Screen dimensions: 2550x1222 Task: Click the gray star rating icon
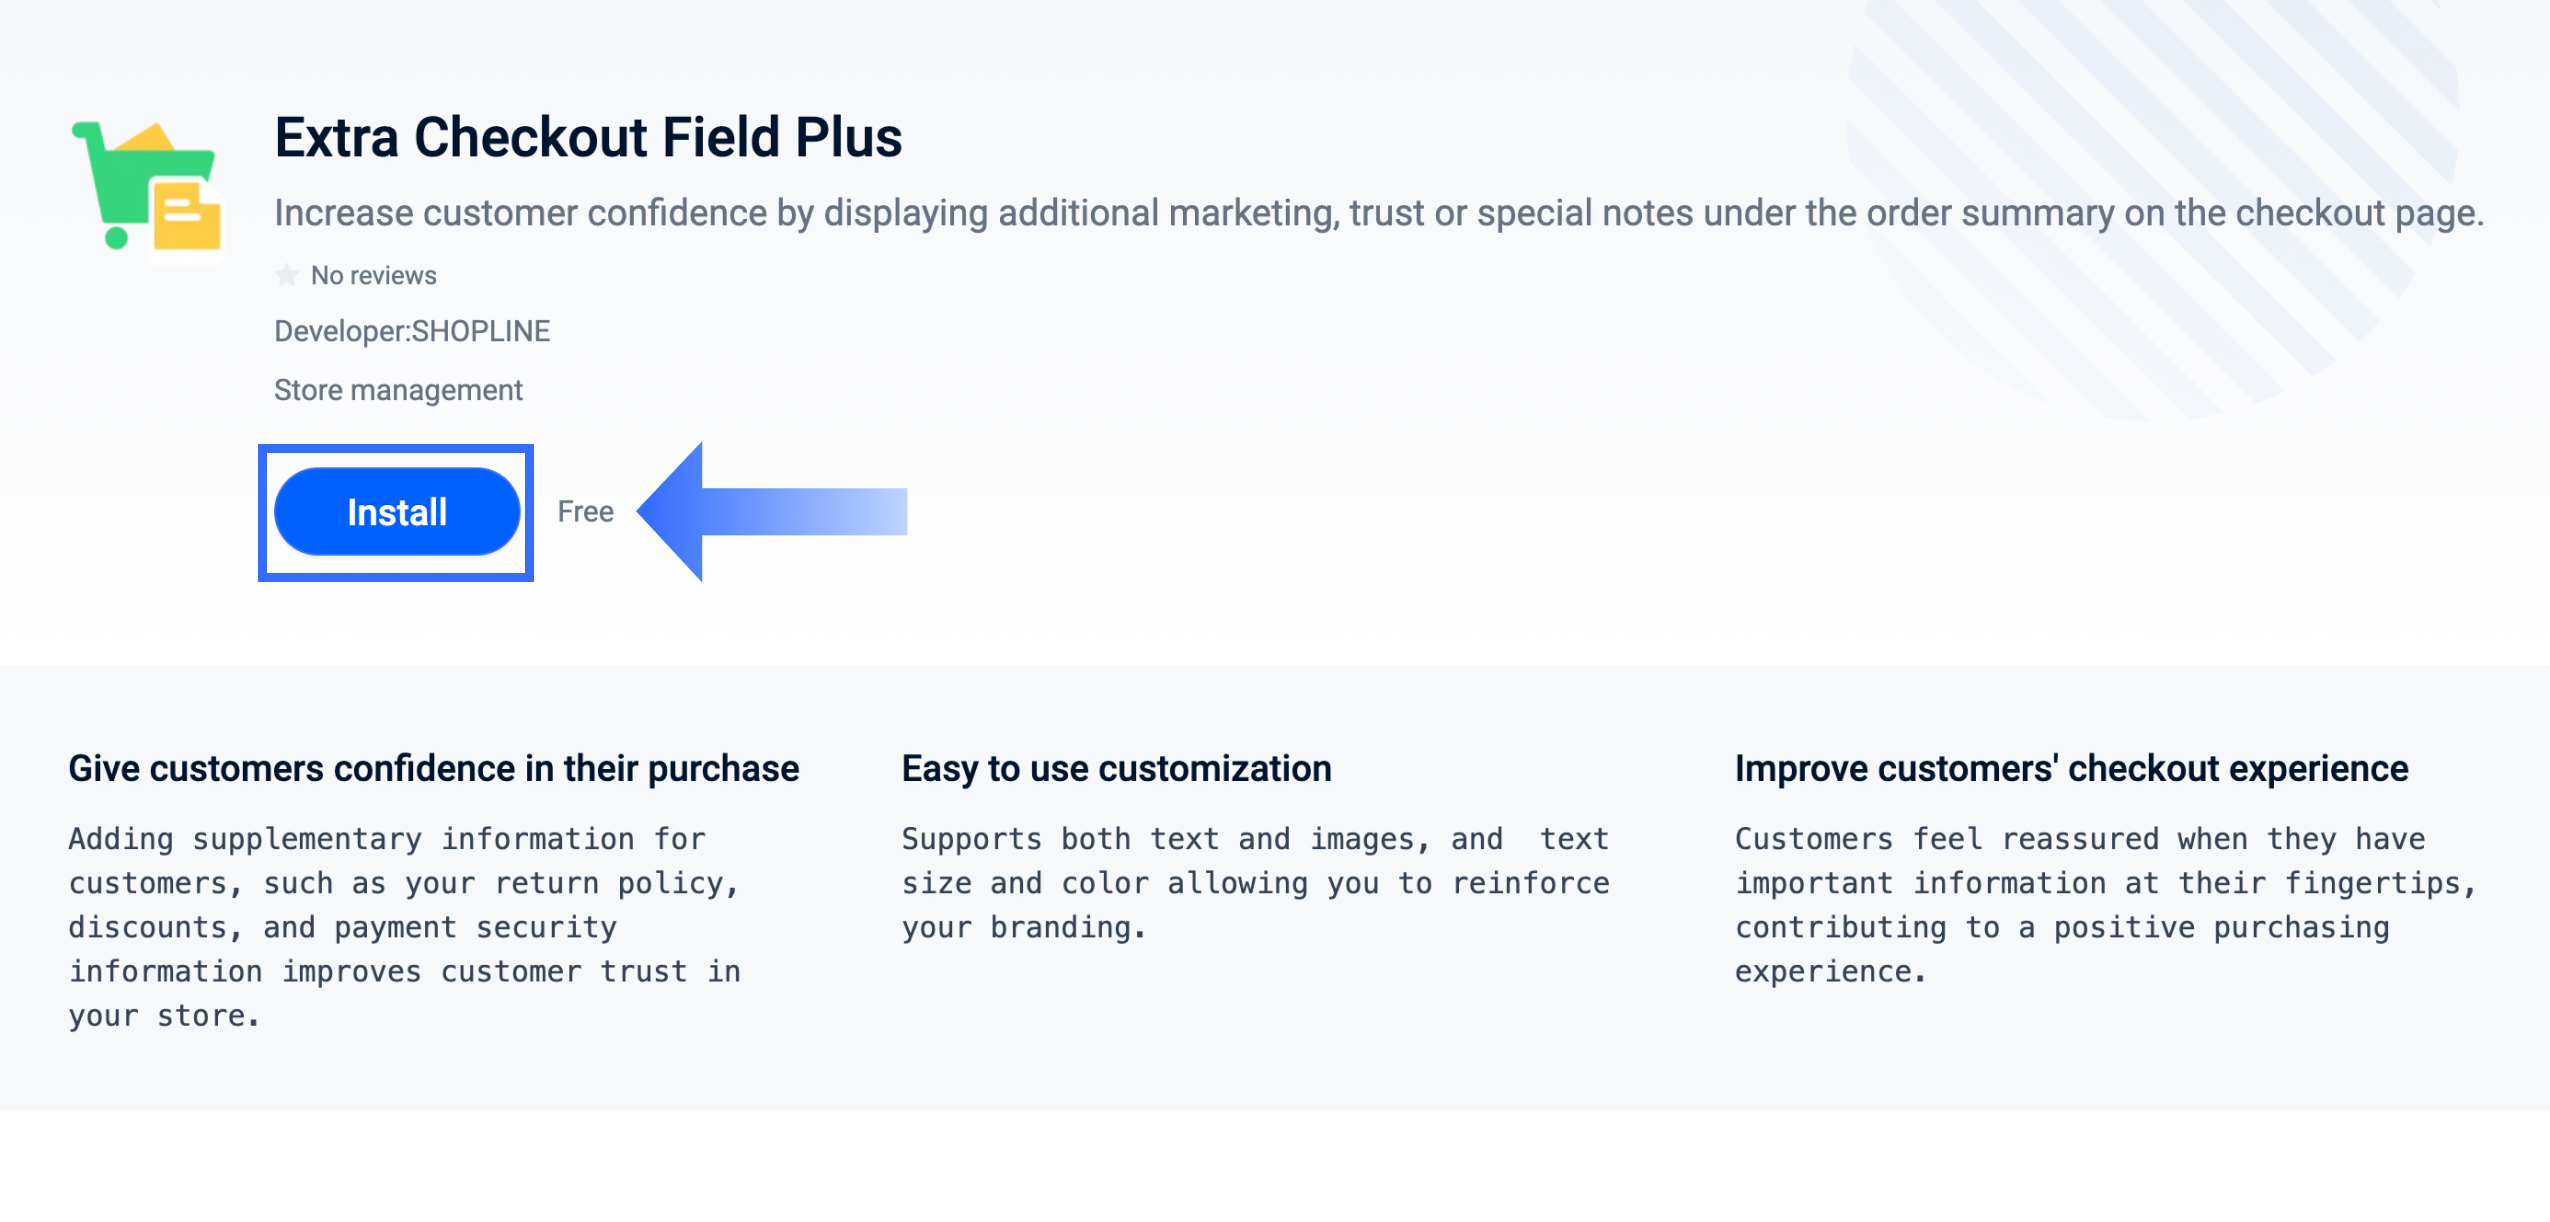287,275
